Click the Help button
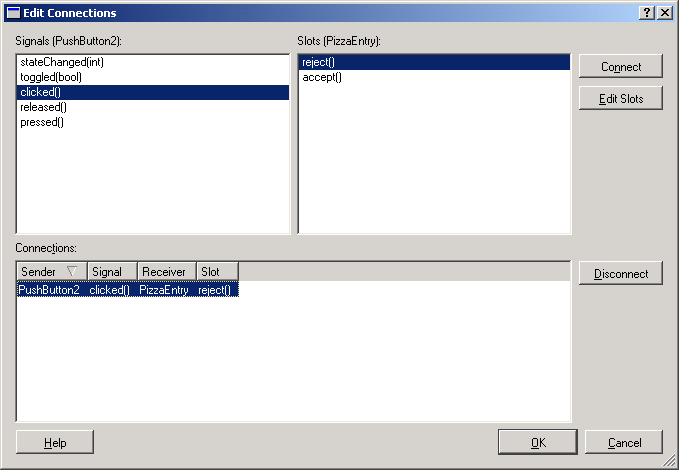This screenshot has height=470, width=679. tap(55, 442)
